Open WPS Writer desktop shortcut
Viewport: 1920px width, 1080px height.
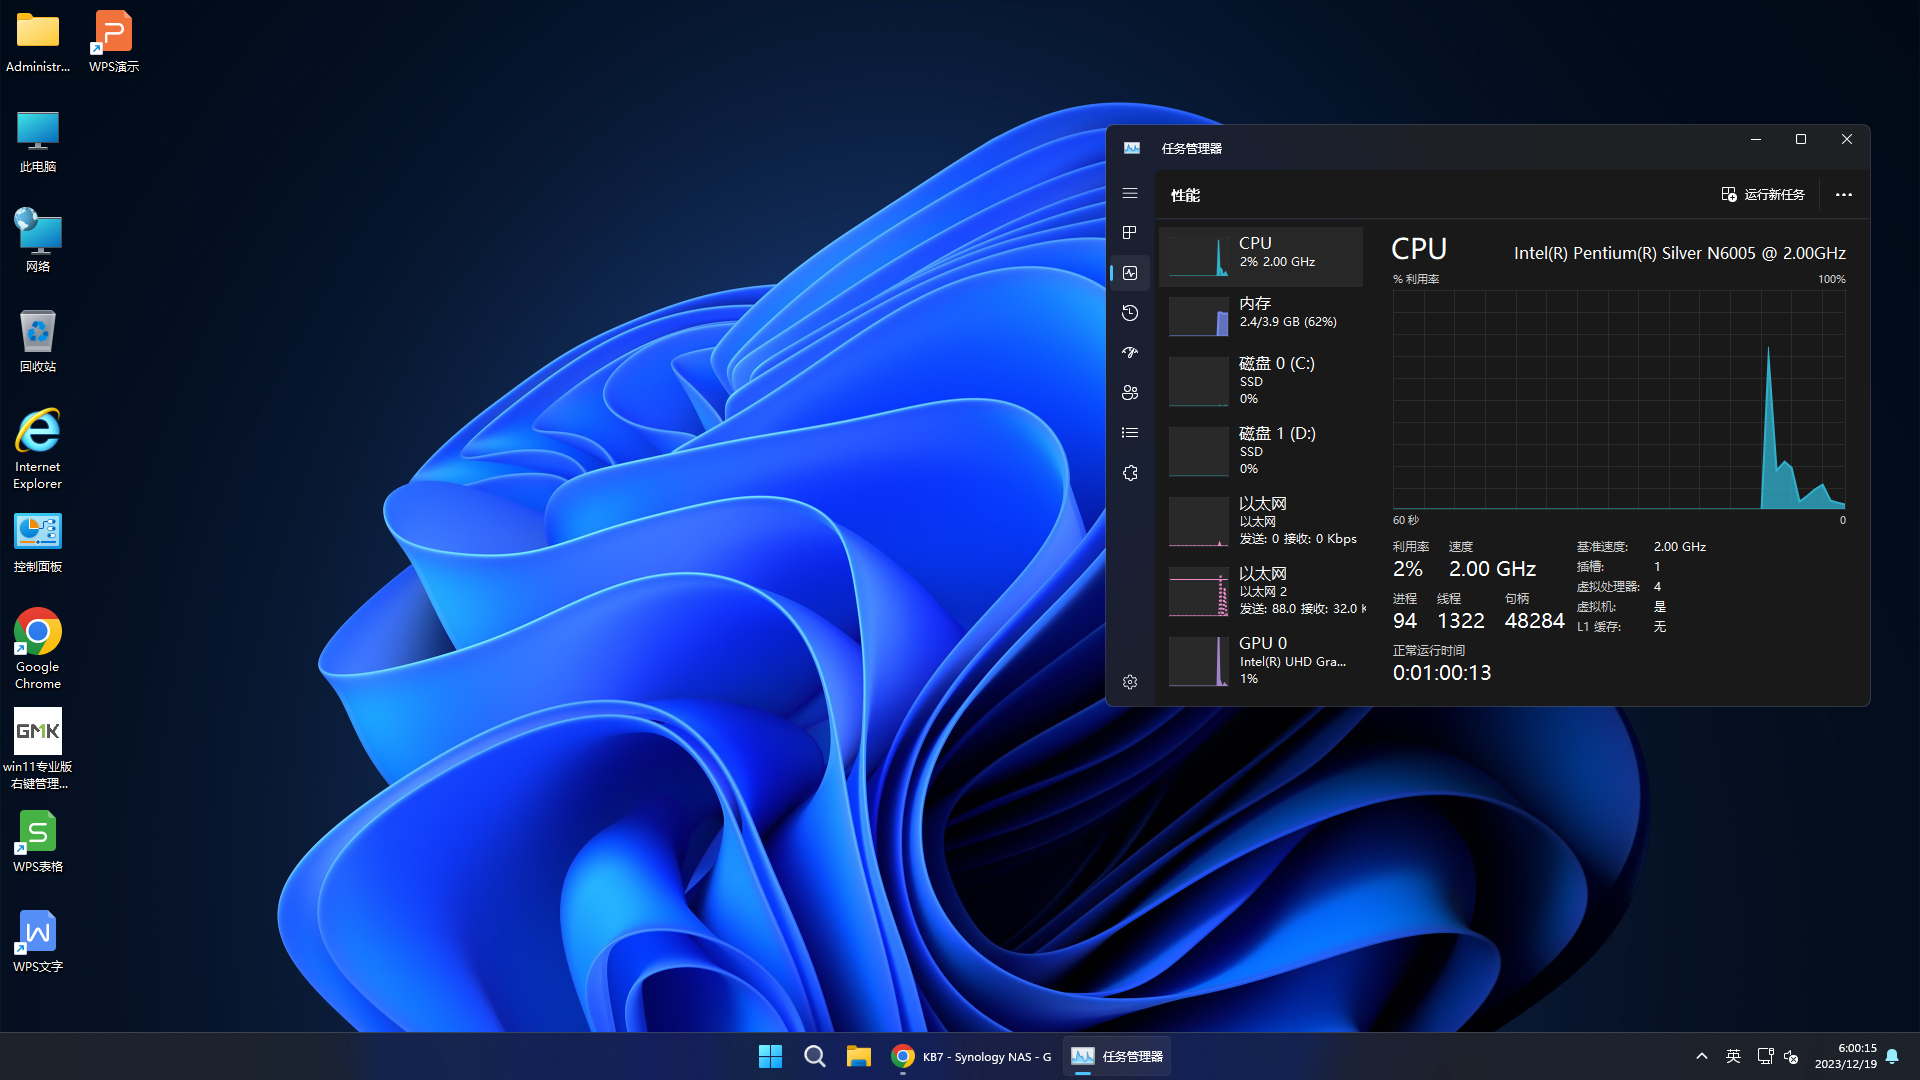[x=38, y=942]
